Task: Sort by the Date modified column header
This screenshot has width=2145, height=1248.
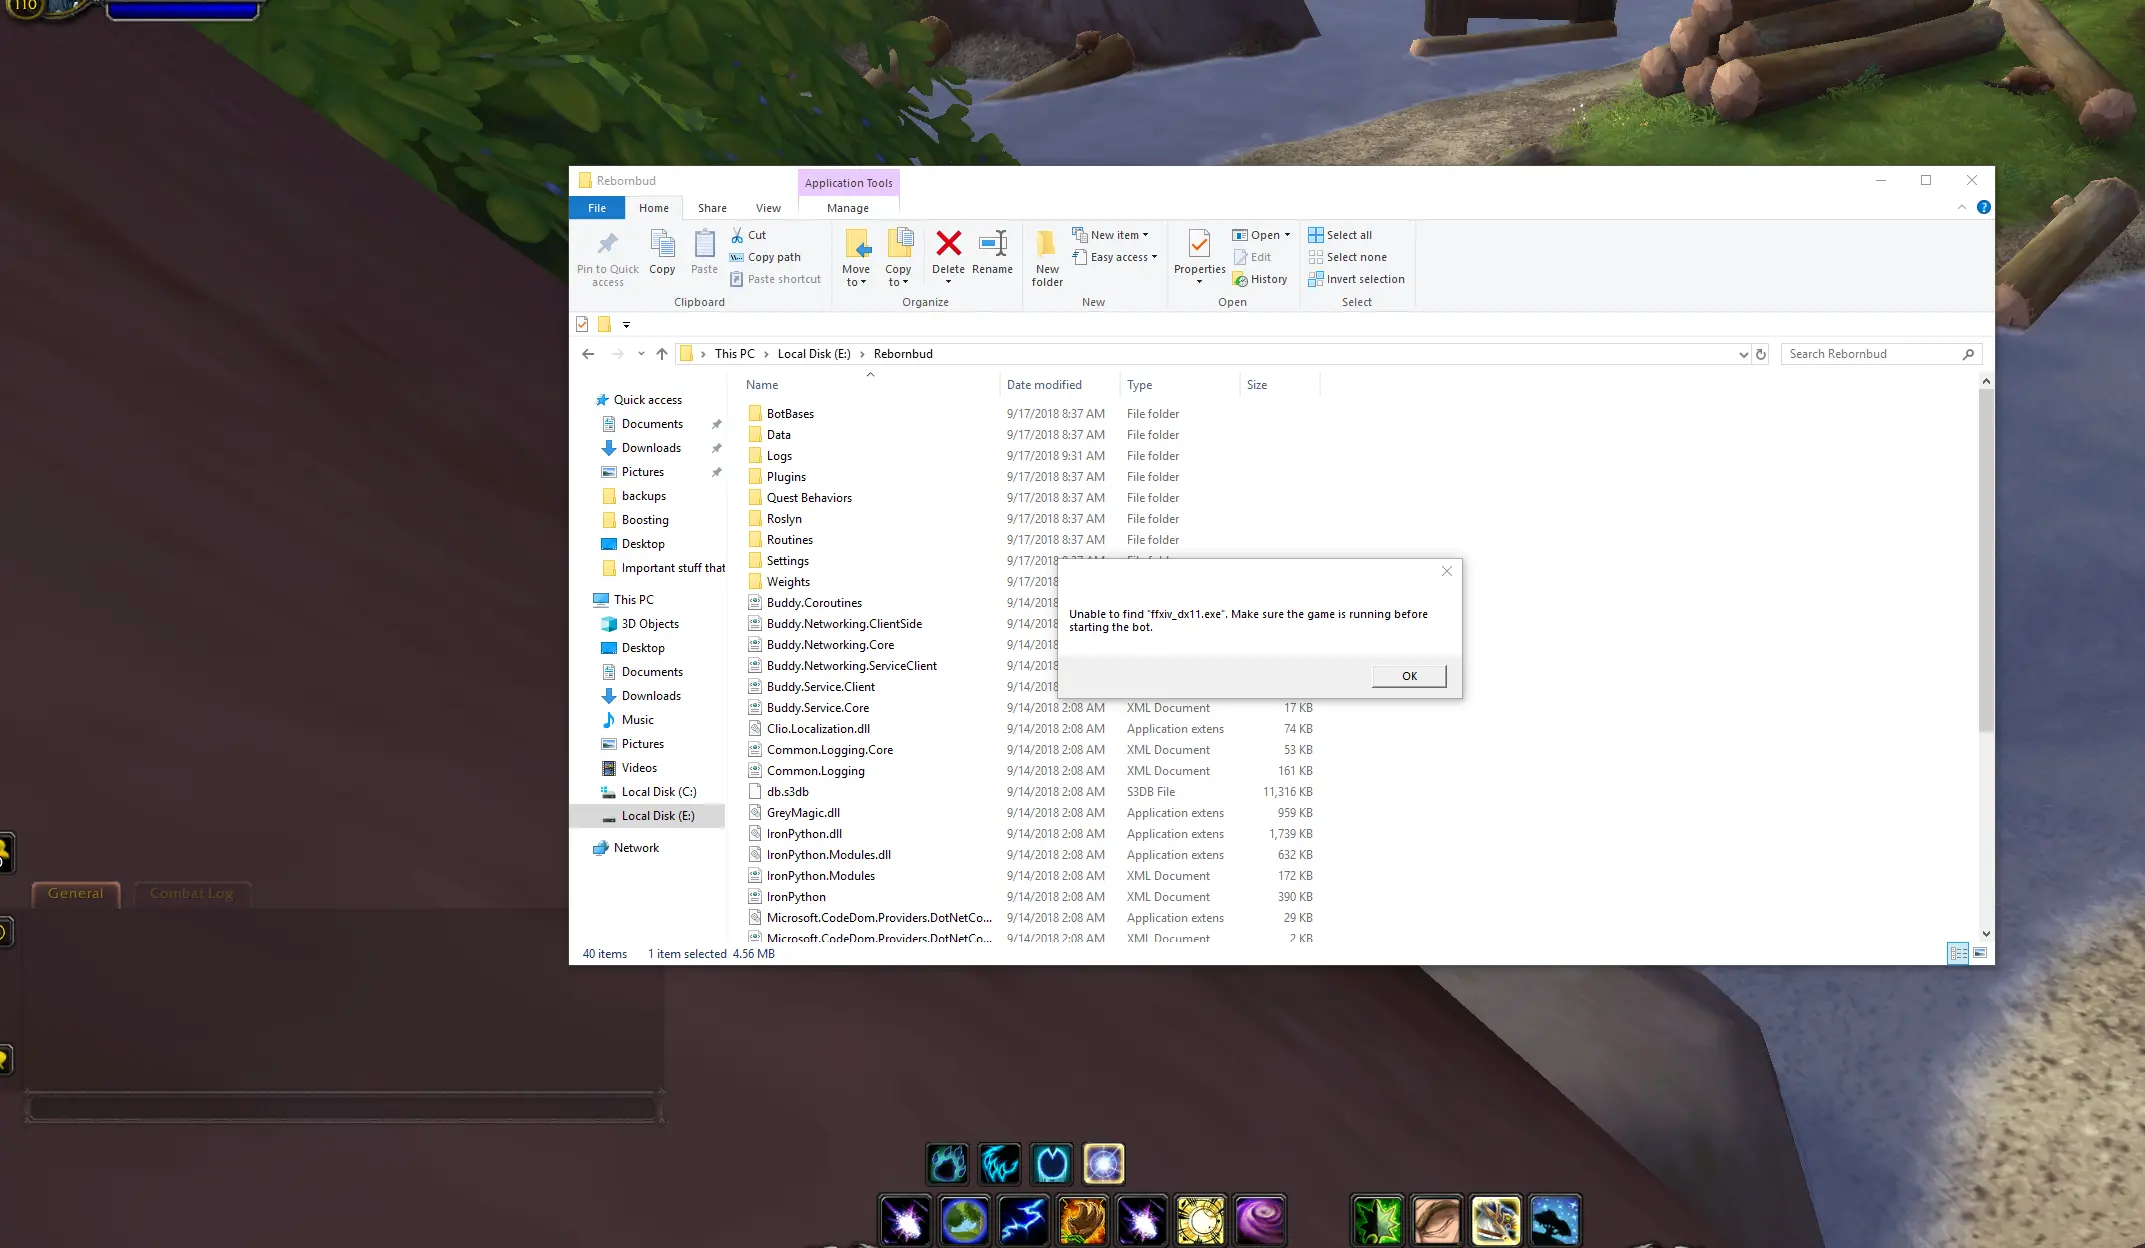Action: tap(1044, 385)
